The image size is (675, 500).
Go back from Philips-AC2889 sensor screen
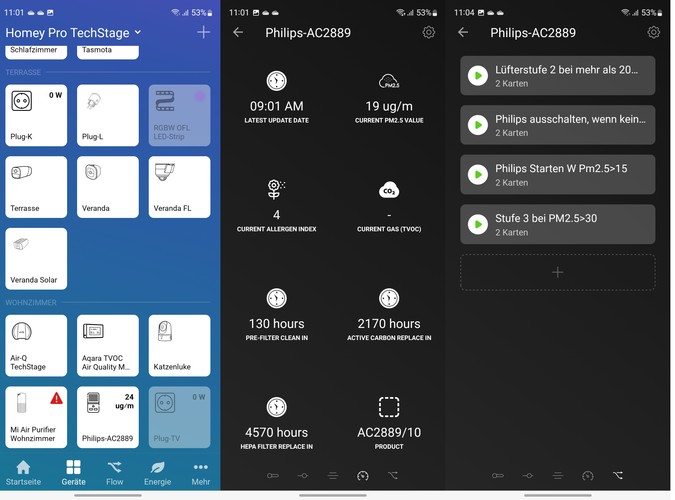238,32
